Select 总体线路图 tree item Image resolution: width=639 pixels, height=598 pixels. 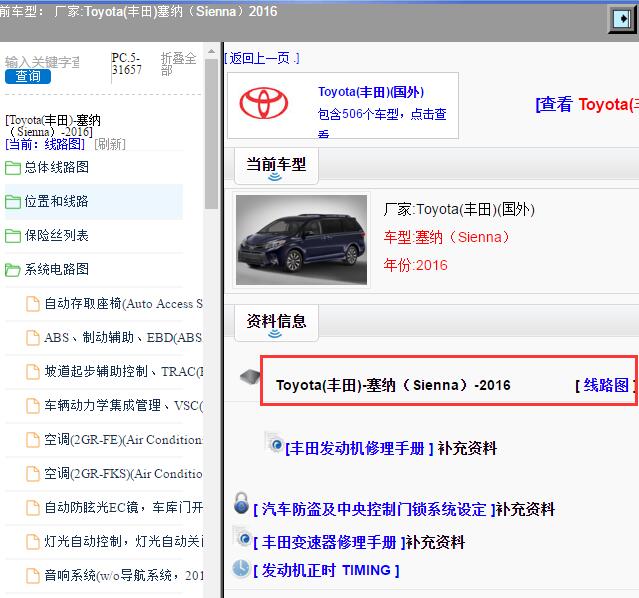[56, 167]
